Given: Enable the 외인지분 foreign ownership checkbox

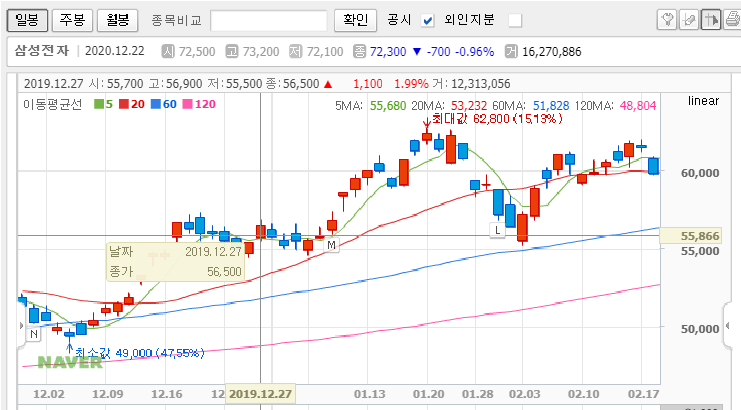Looking at the screenshot, I should [x=515, y=21].
